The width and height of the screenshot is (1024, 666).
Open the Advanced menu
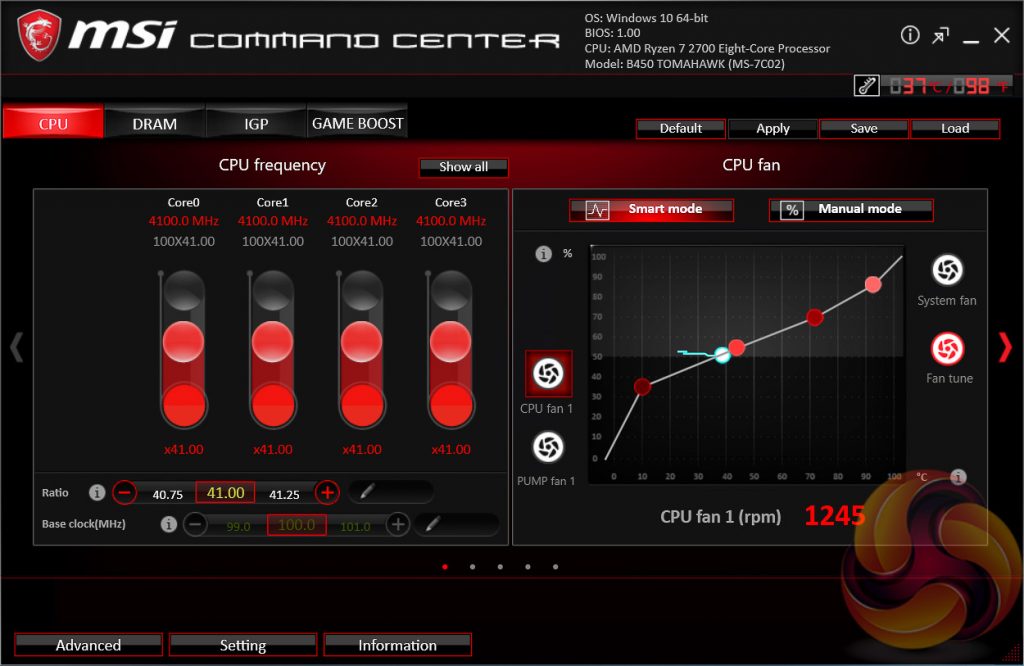click(x=88, y=644)
